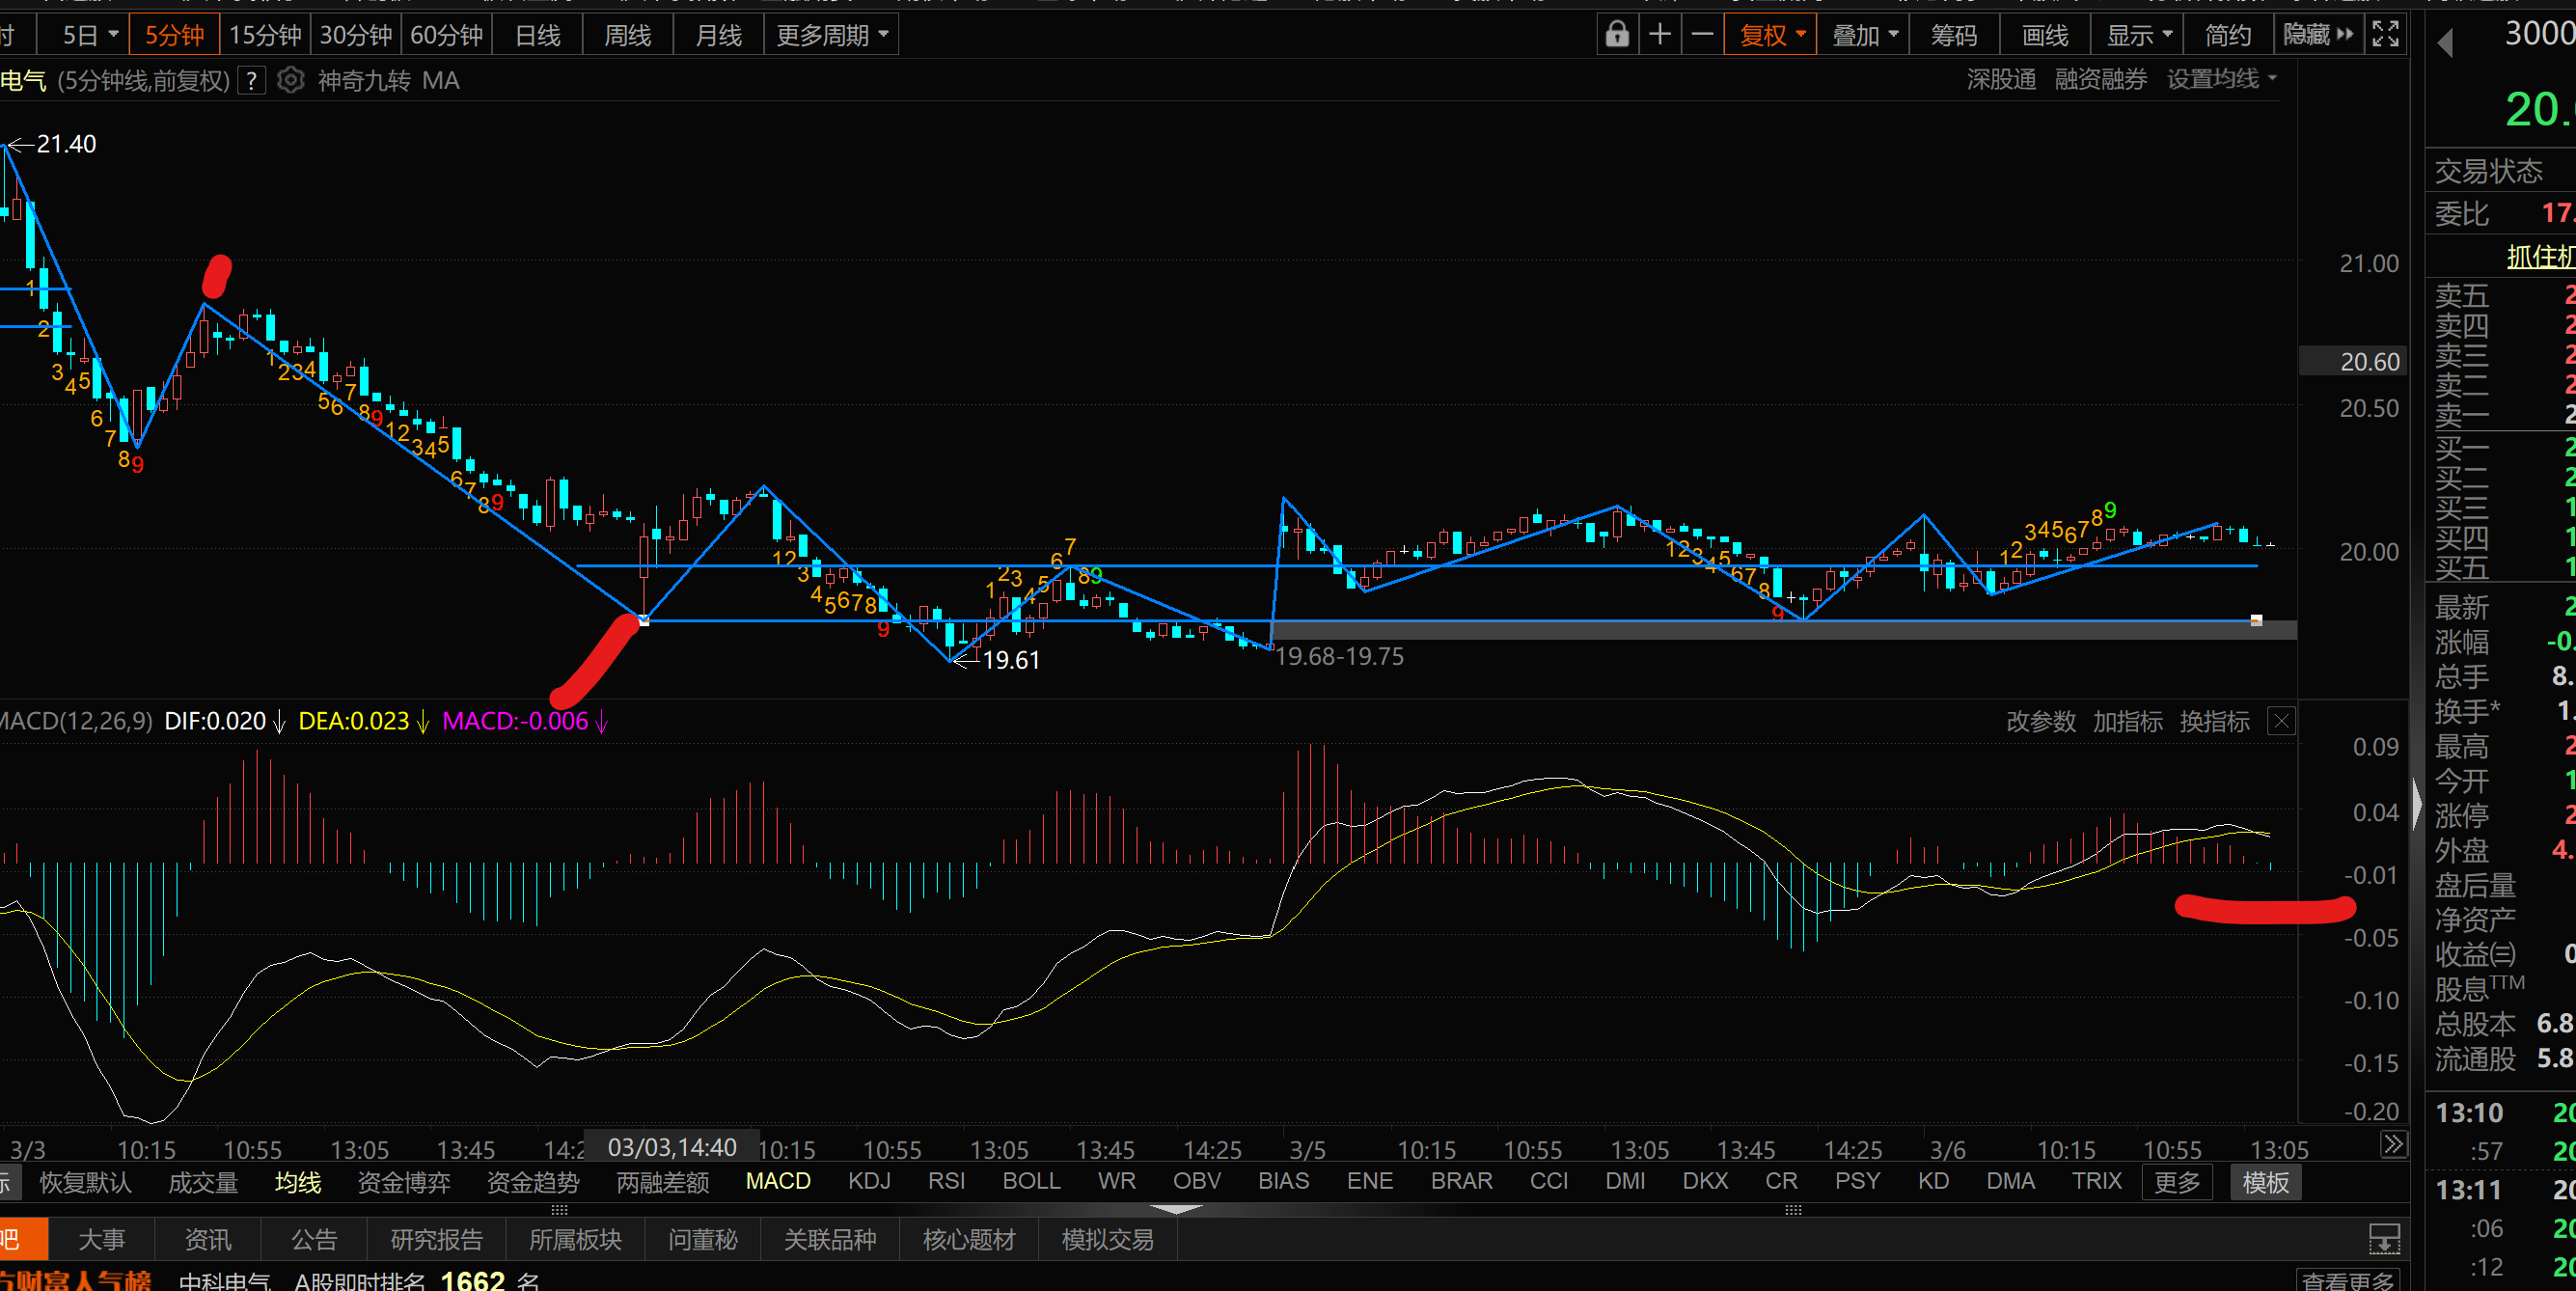The height and width of the screenshot is (1291, 2576).
Task: Toggle 简约 simple view mode
Action: [x=2228, y=35]
